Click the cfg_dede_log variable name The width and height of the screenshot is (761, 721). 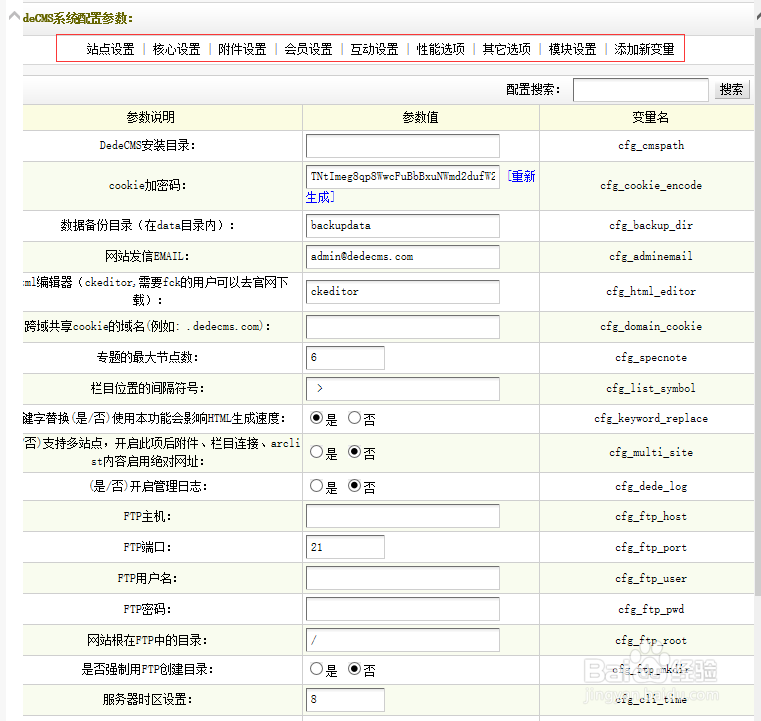point(651,486)
